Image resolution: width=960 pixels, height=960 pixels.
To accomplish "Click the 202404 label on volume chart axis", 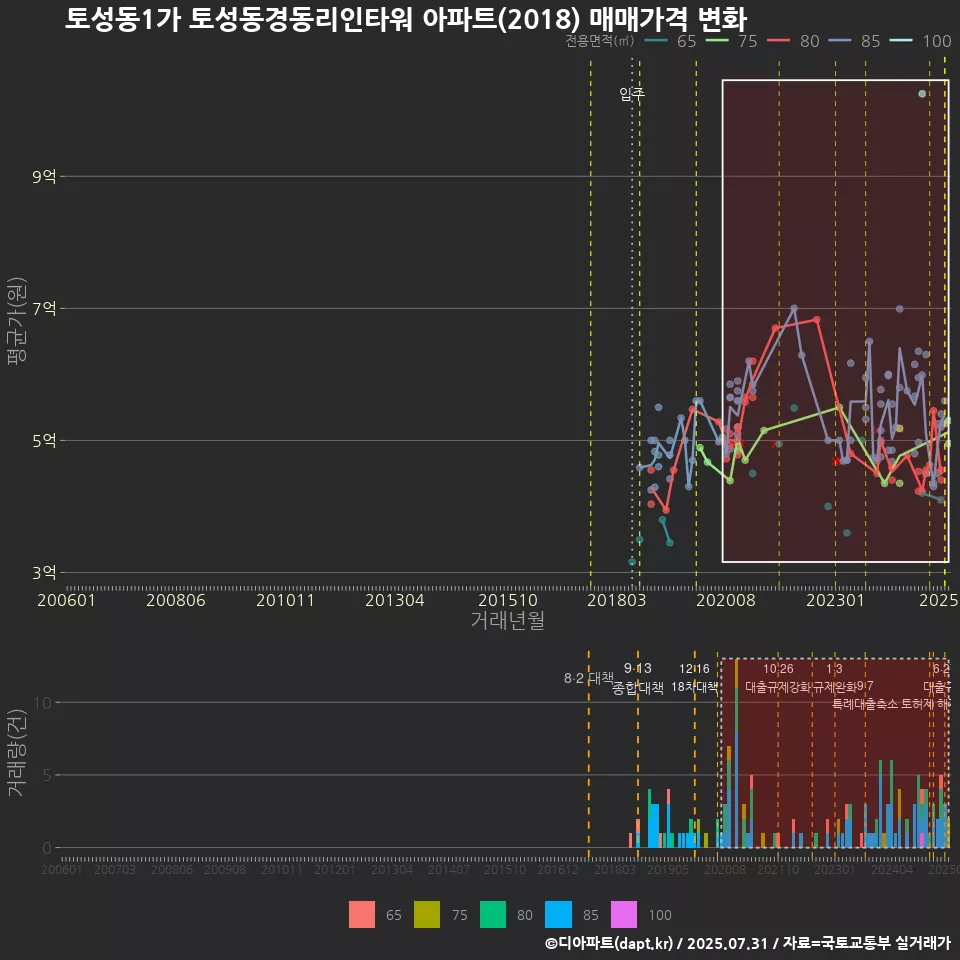I will click(x=892, y=870).
